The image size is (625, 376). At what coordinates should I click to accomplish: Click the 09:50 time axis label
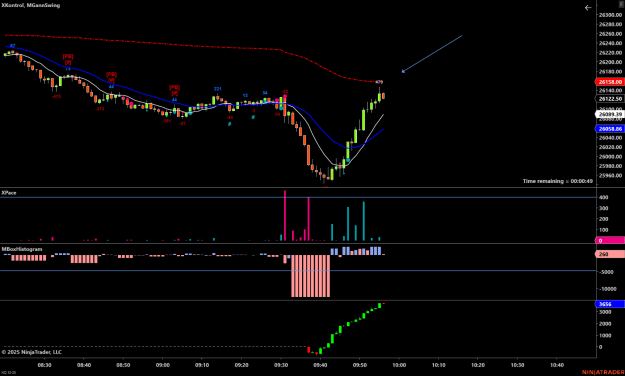coord(360,365)
